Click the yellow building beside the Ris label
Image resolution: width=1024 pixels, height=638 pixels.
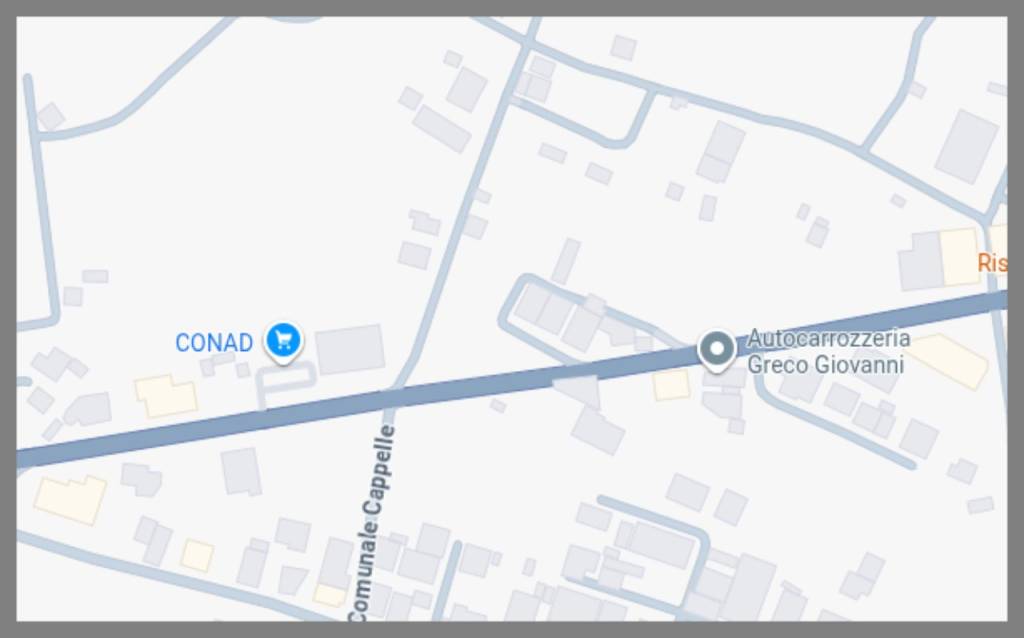tap(960, 256)
